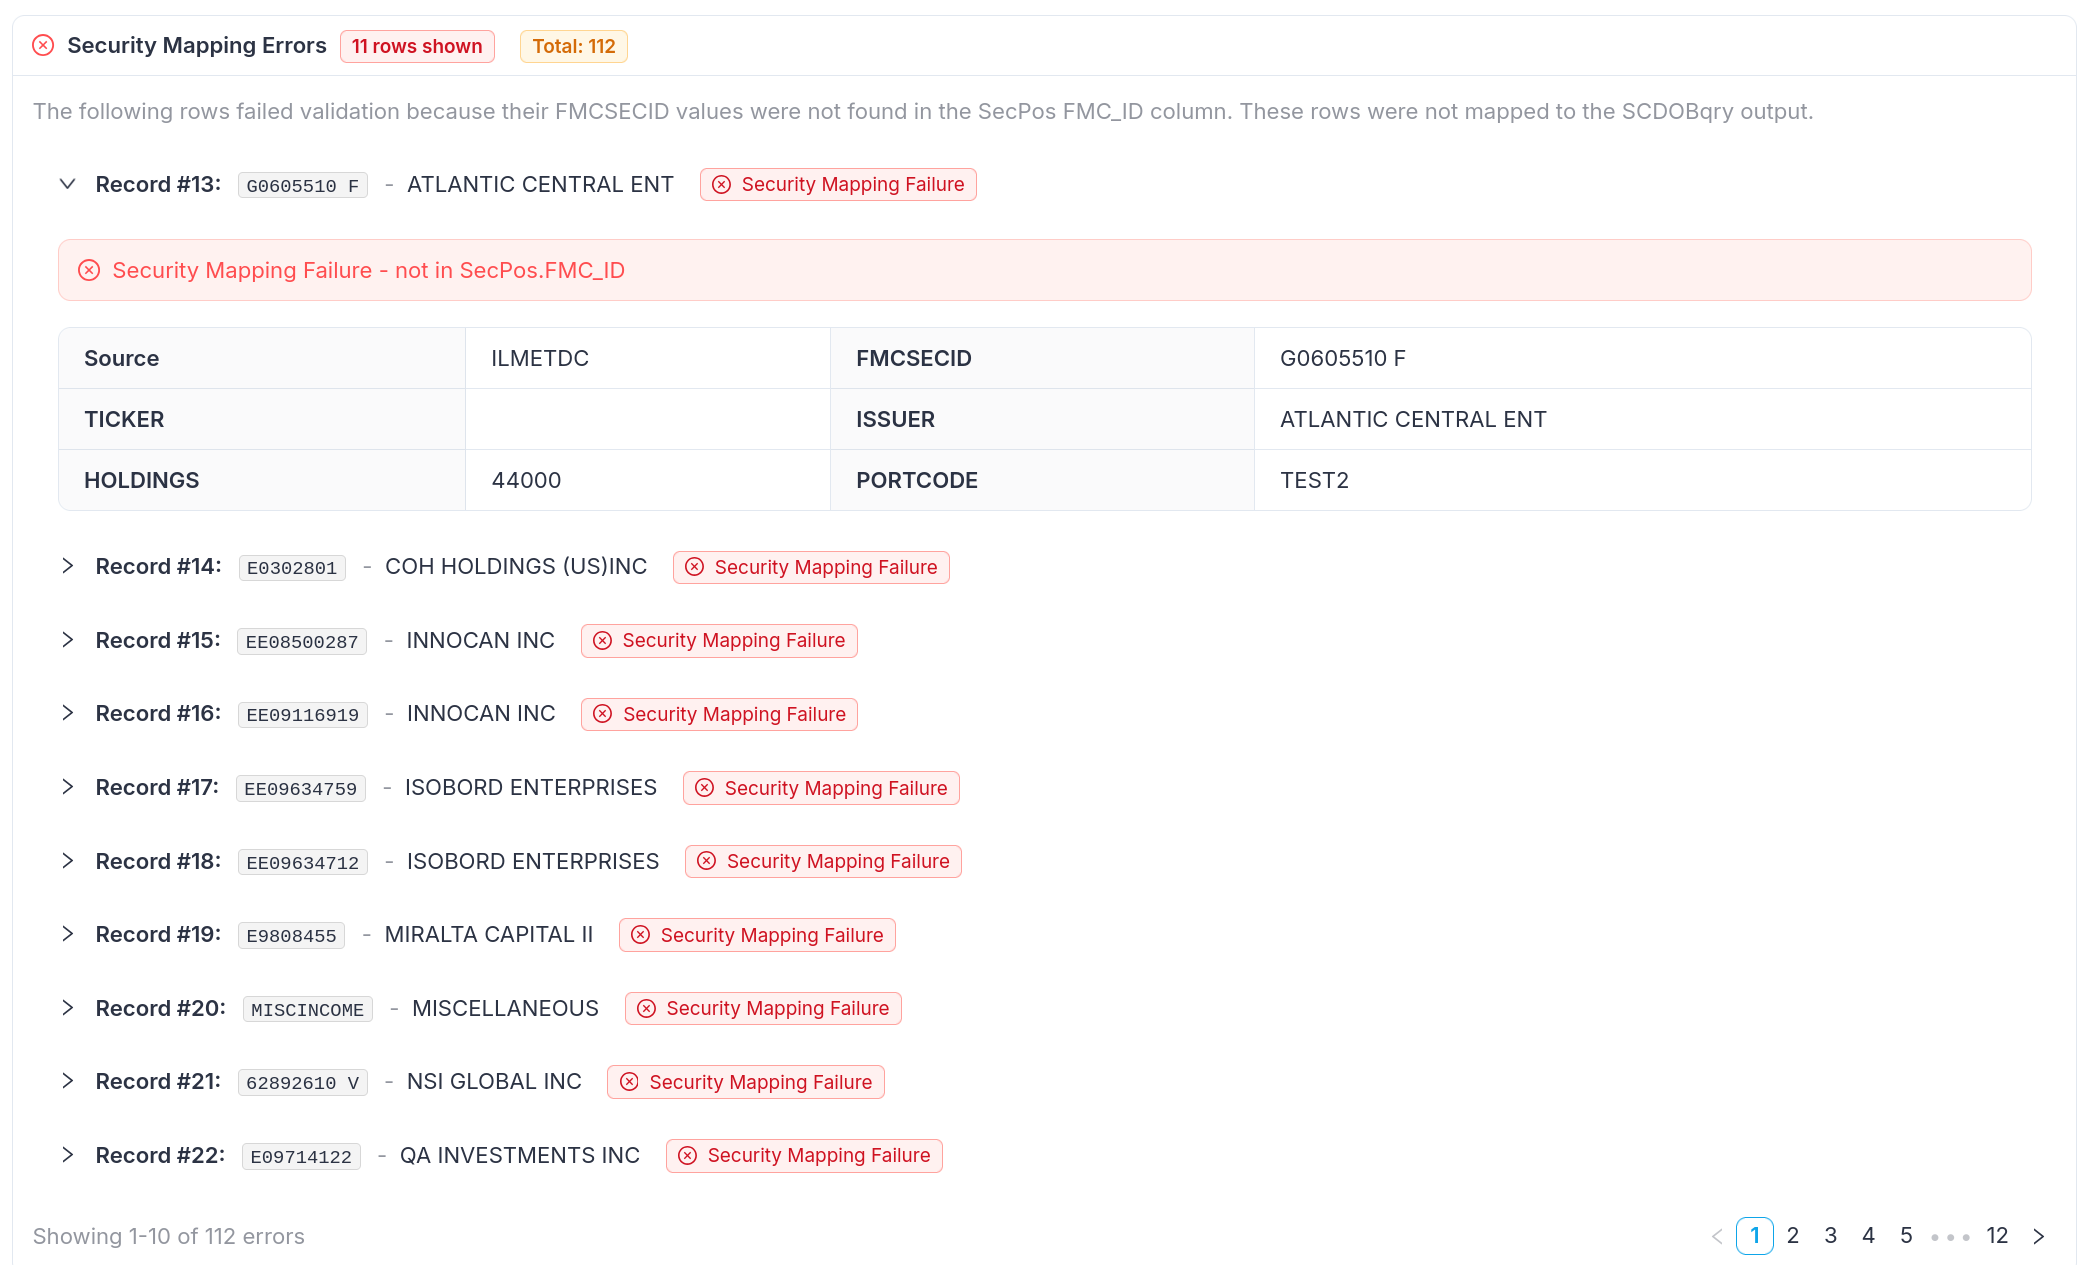
Task: Click the TEST2 portcode value cell
Action: click(1642, 480)
